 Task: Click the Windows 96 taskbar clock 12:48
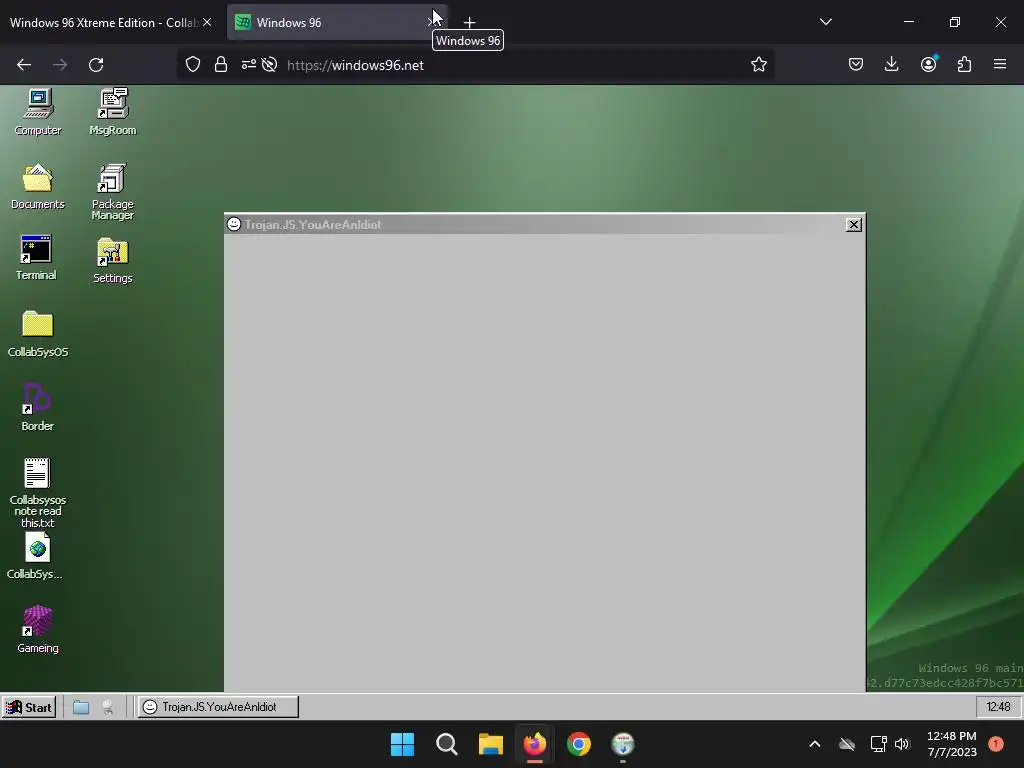tap(998, 707)
